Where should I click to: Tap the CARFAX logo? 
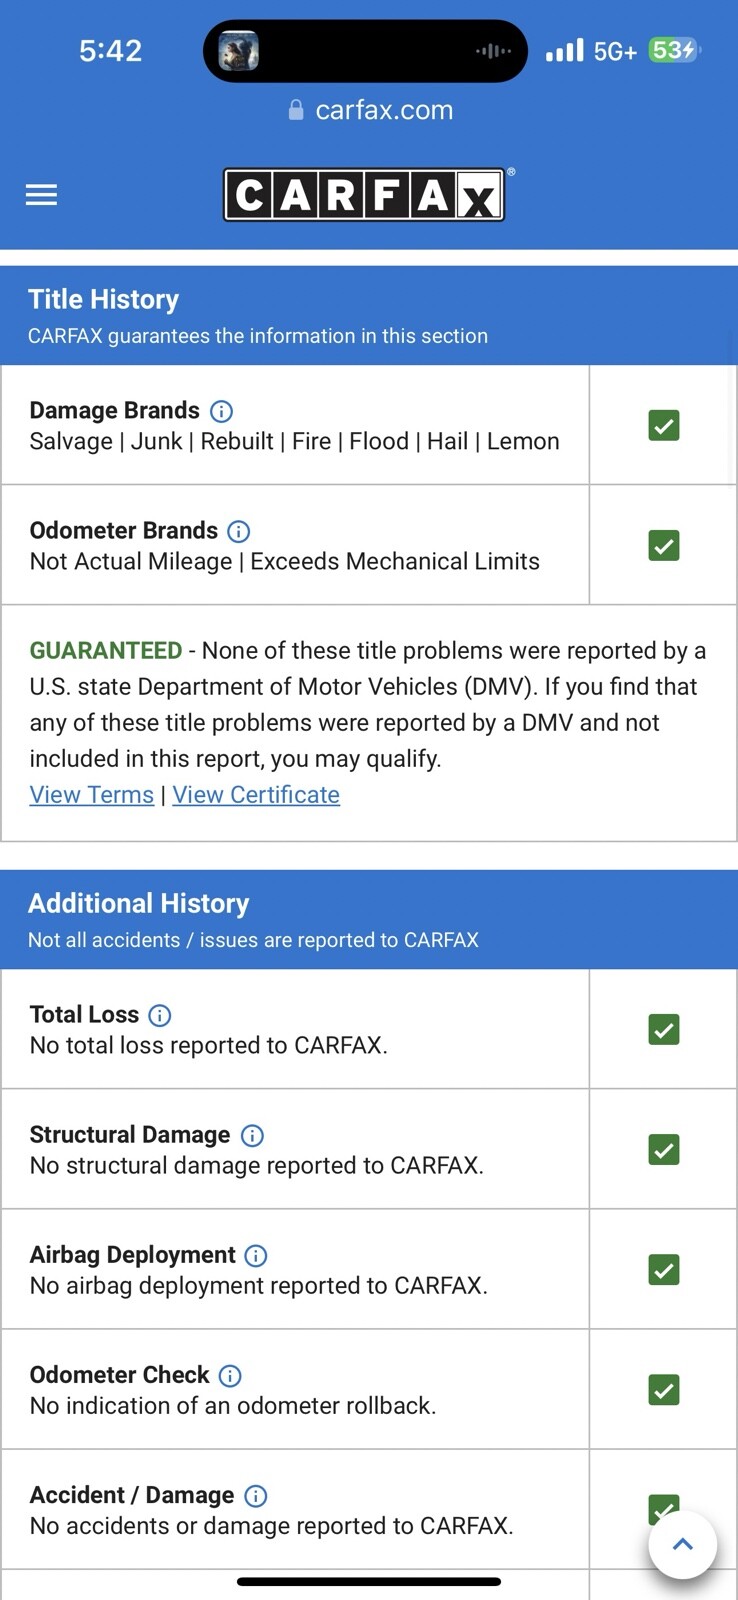[364, 195]
